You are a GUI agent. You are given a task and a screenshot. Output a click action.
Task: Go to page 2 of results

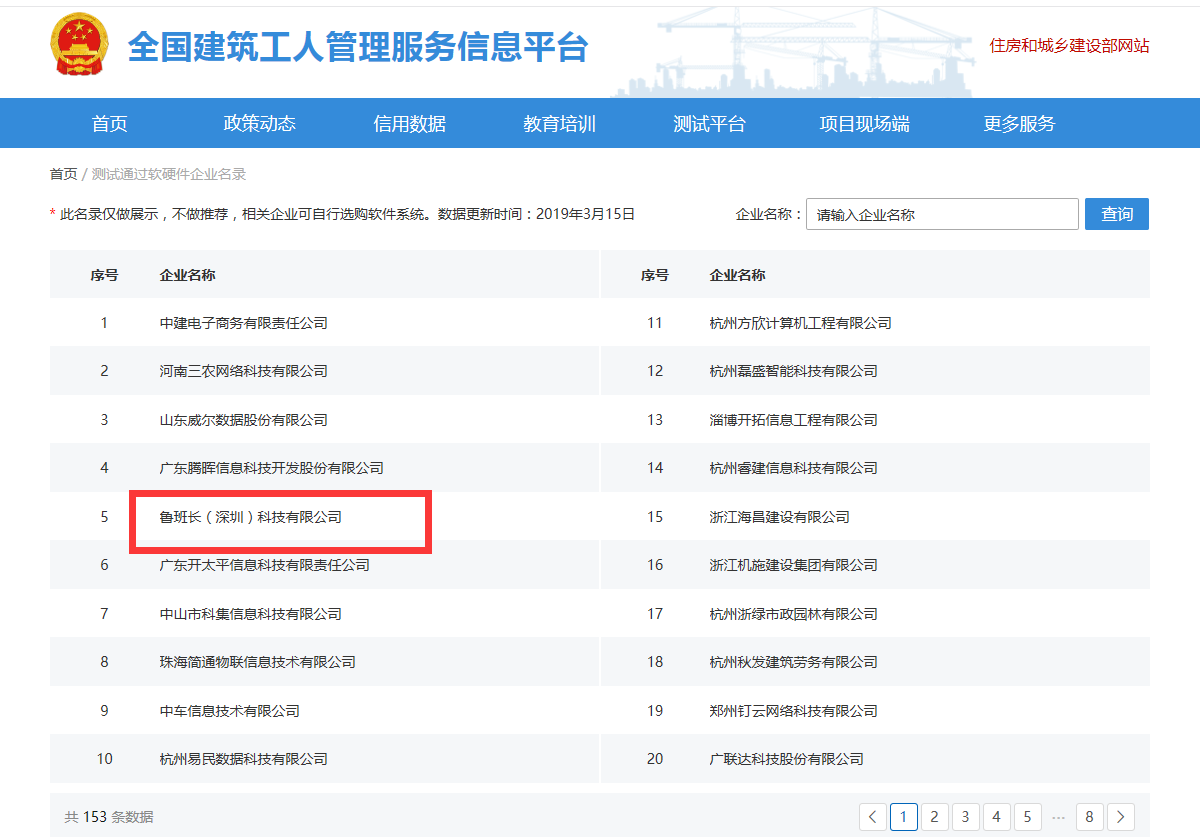pos(934,817)
